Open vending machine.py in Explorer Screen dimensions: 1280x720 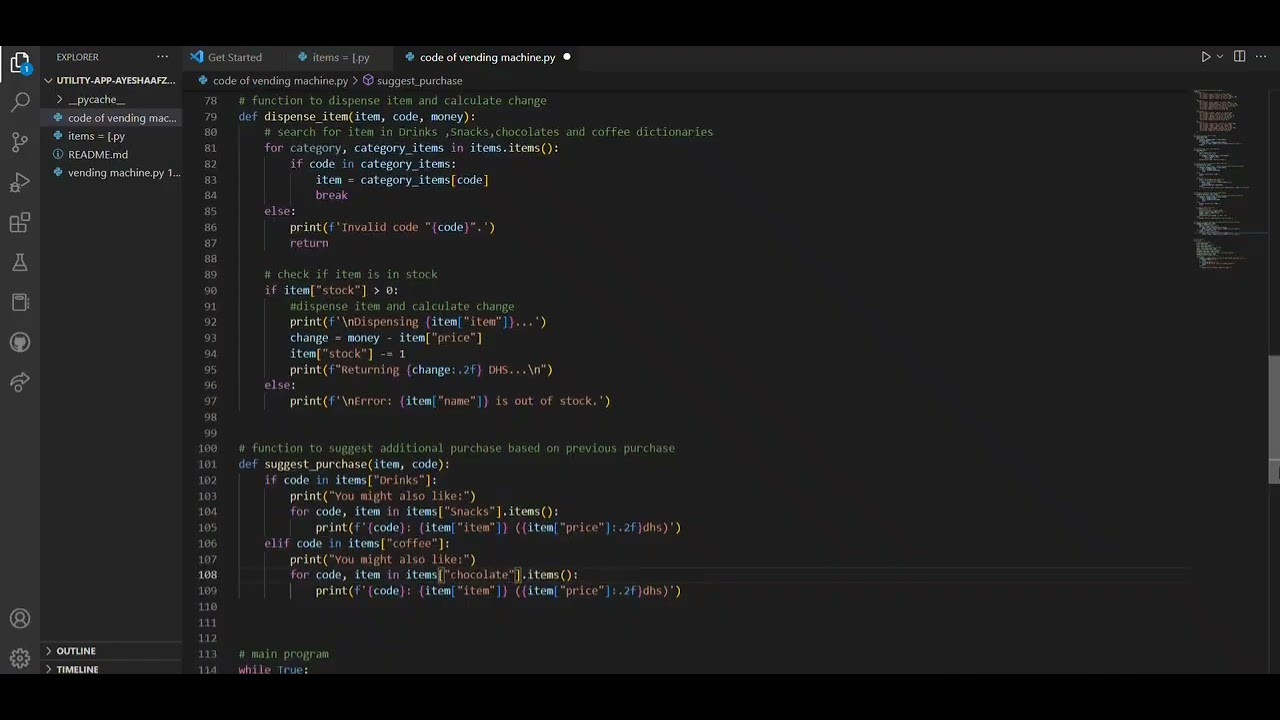(x=112, y=173)
